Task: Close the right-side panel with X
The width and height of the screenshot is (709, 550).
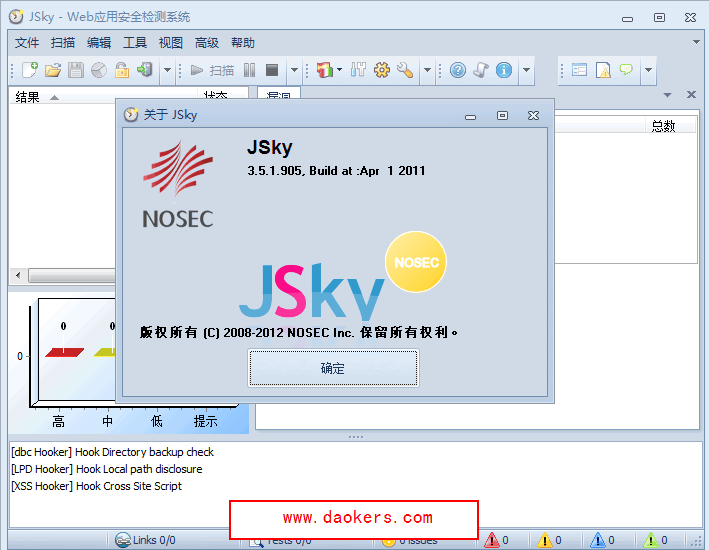Action: point(691,95)
